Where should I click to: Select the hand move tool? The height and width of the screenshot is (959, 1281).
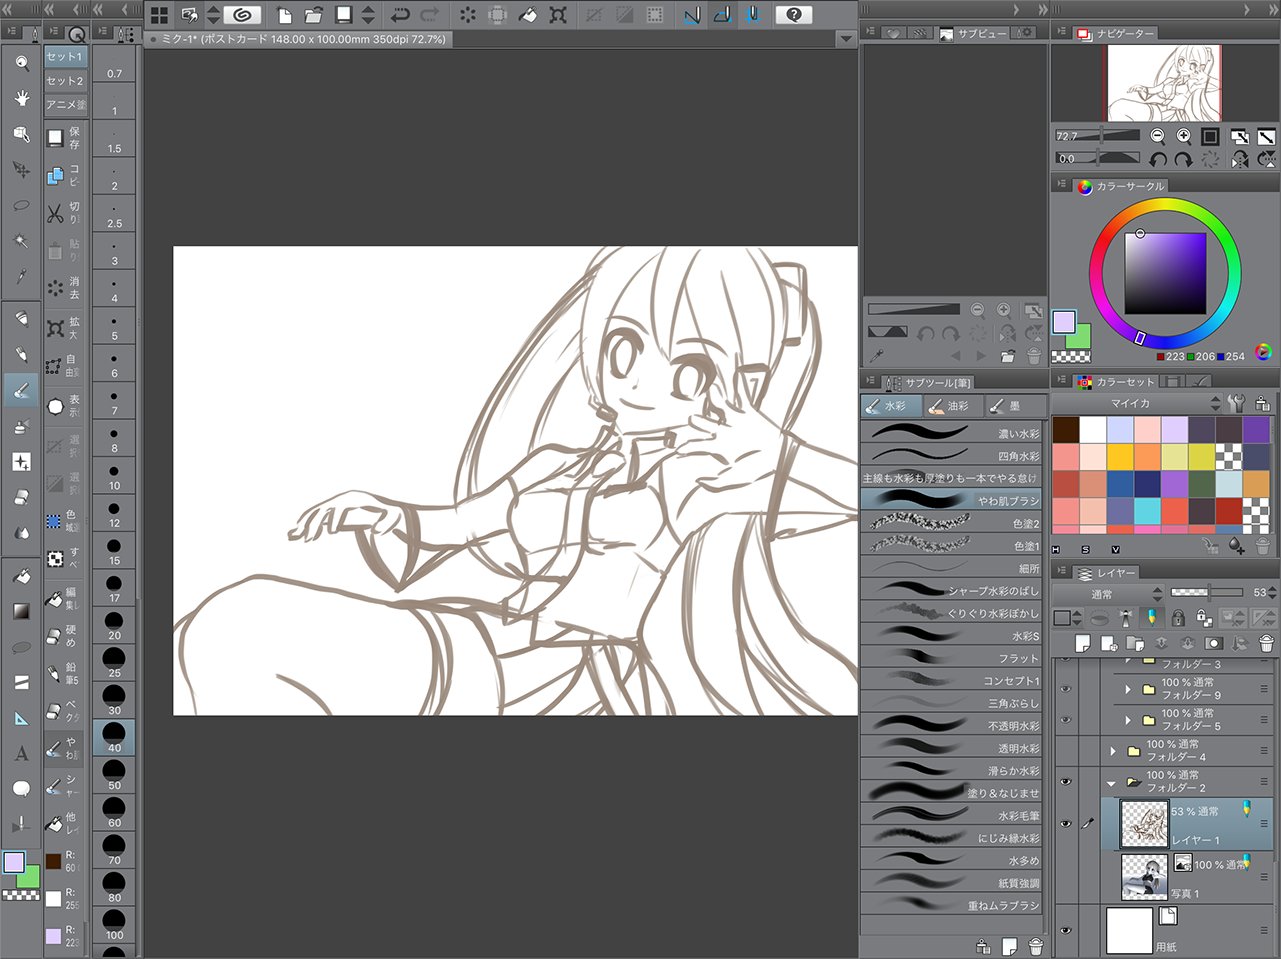point(21,98)
